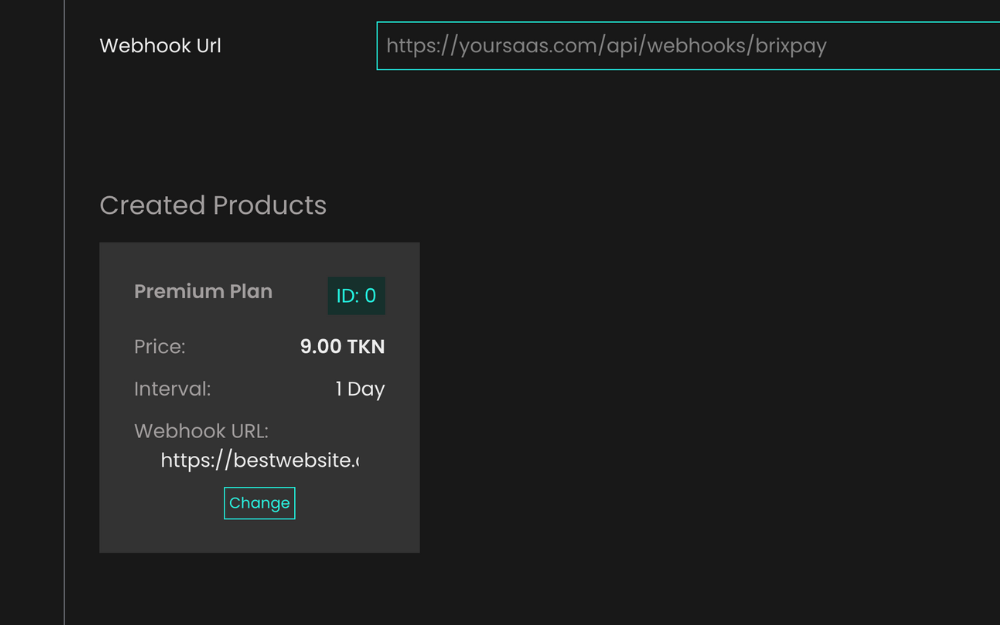This screenshot has height=625, width=1000.
Task: Click the word Products in section heading
Action: 269,206
